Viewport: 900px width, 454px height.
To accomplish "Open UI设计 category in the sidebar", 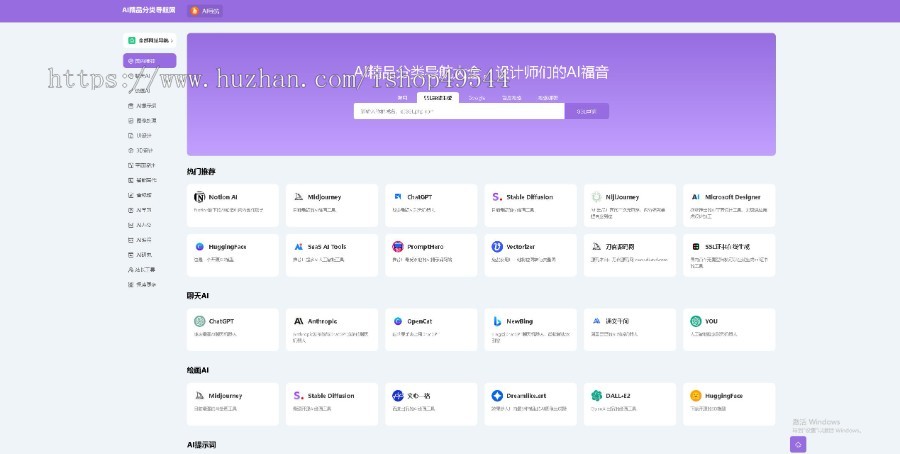I will 141,135.
